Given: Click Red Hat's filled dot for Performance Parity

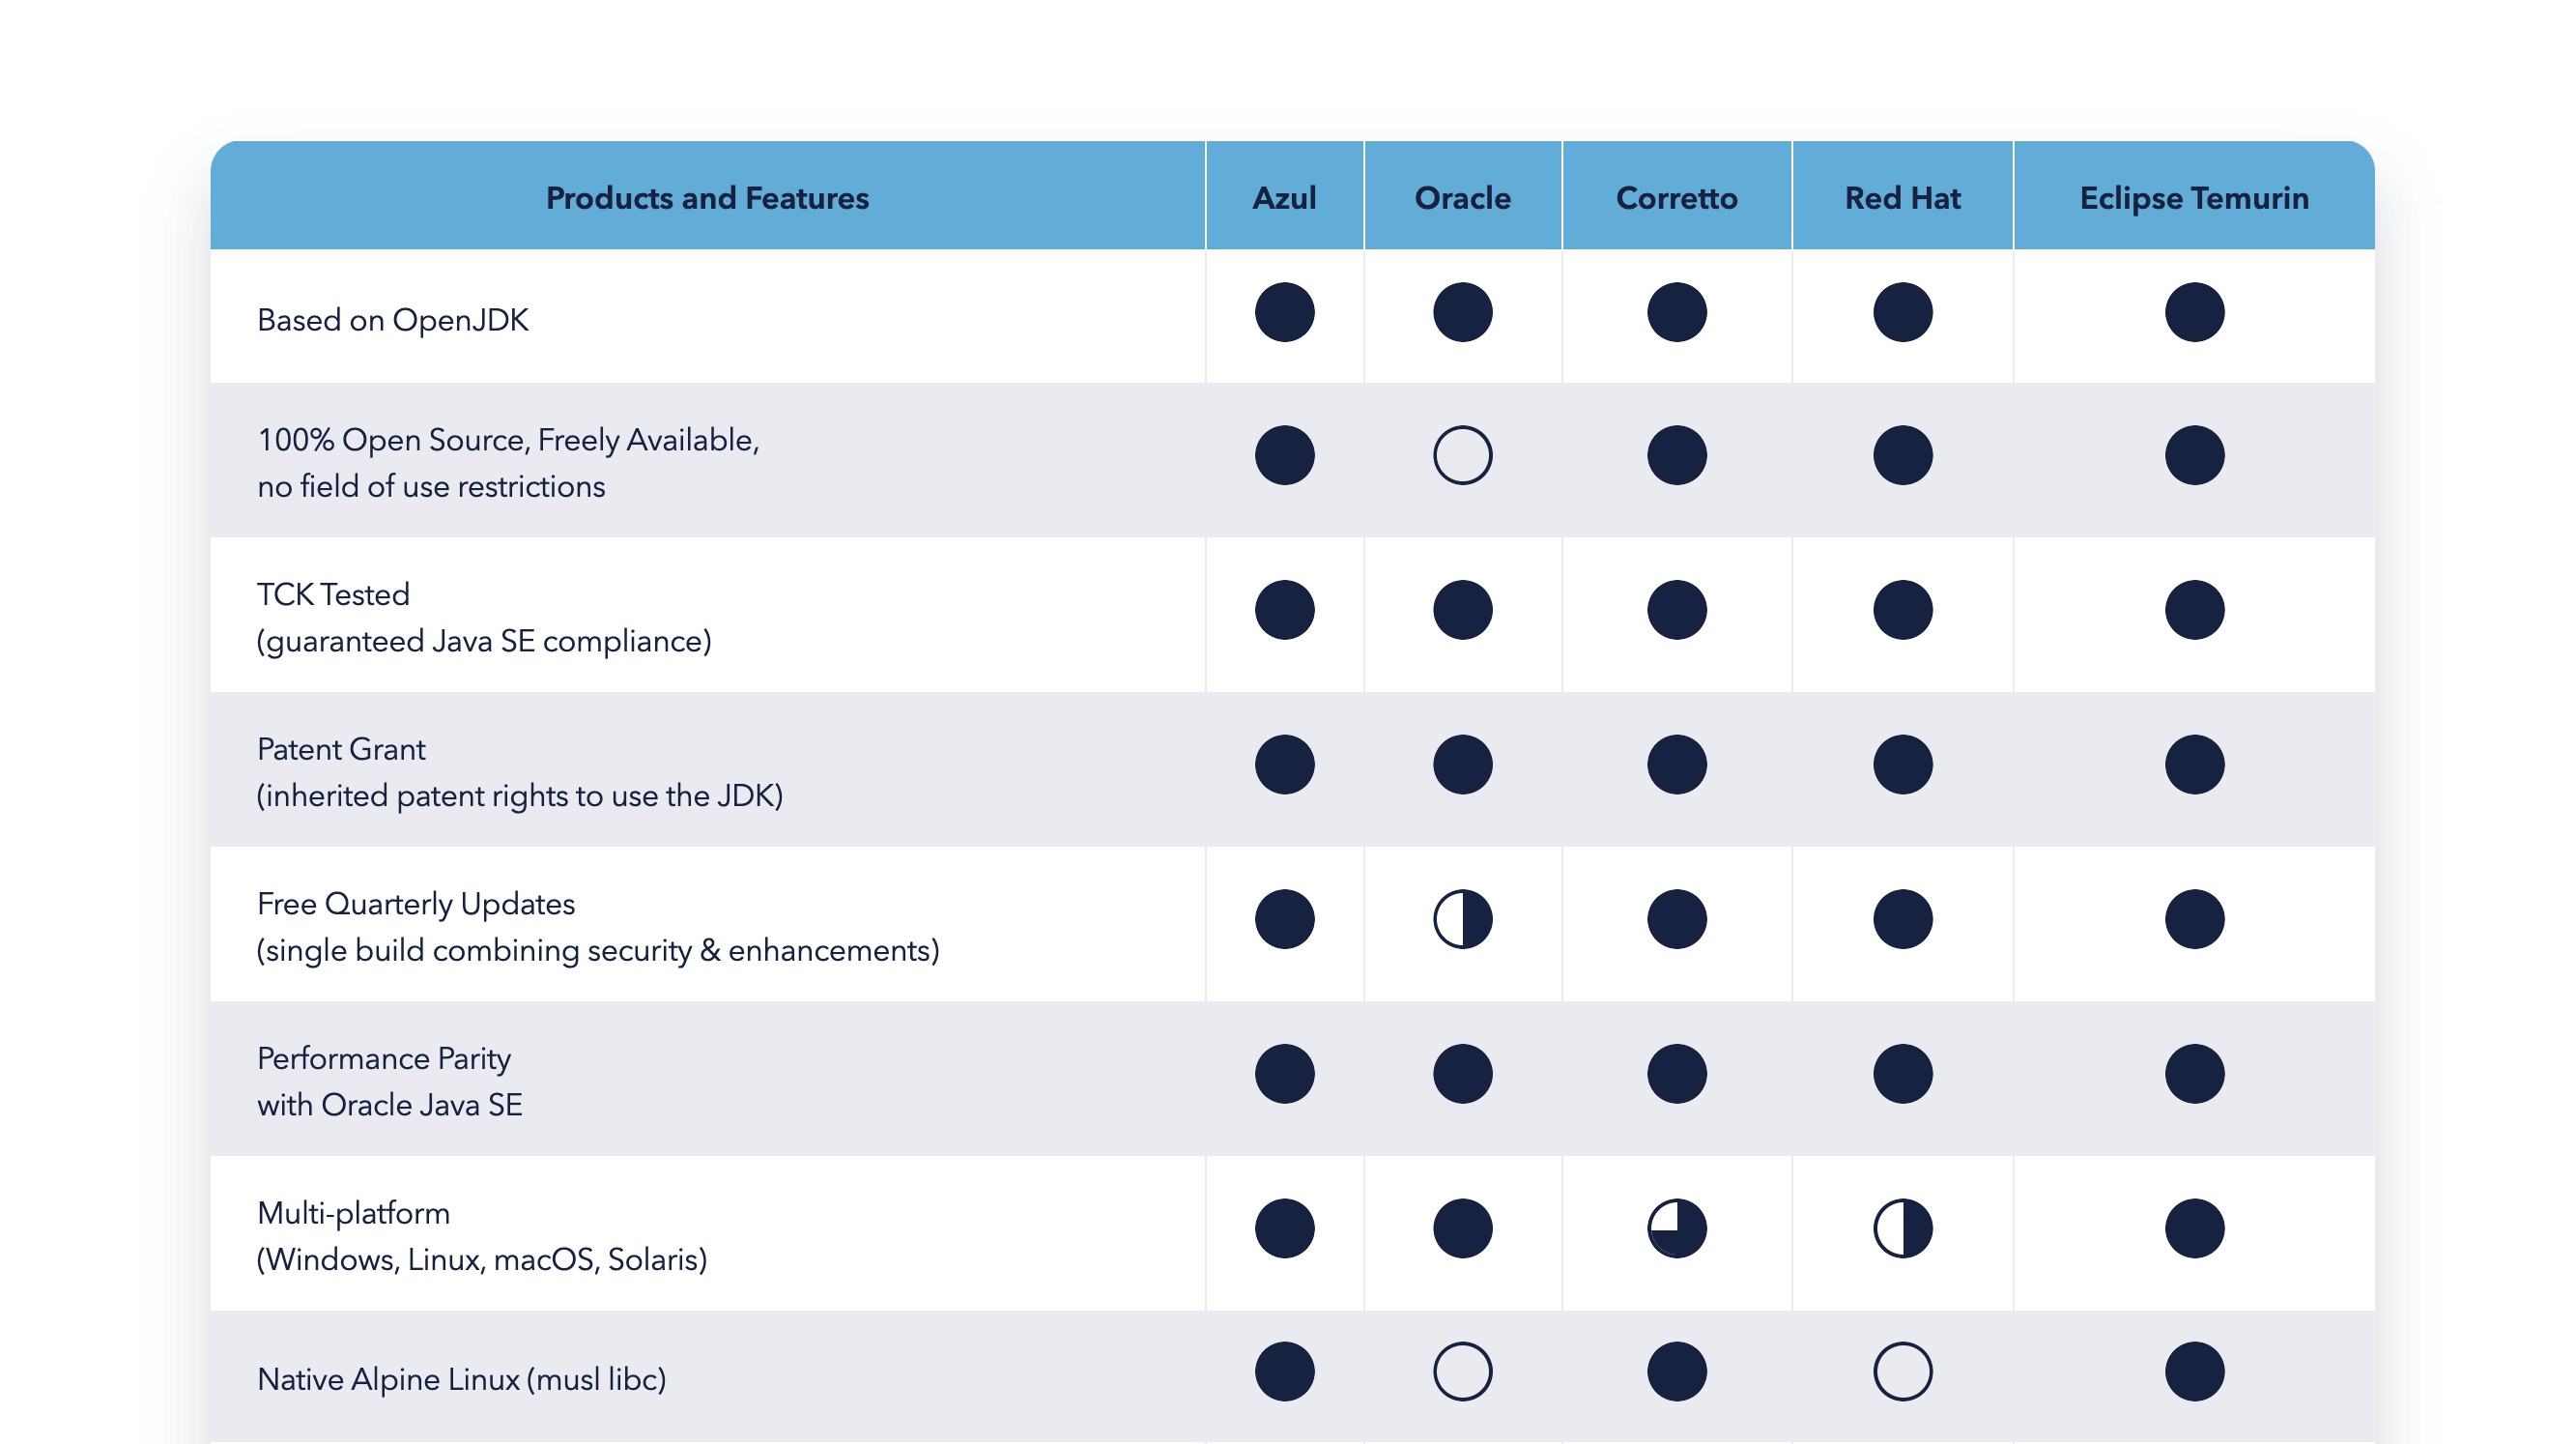Looking at the screenshot, I should (x=1902, y=1074).
